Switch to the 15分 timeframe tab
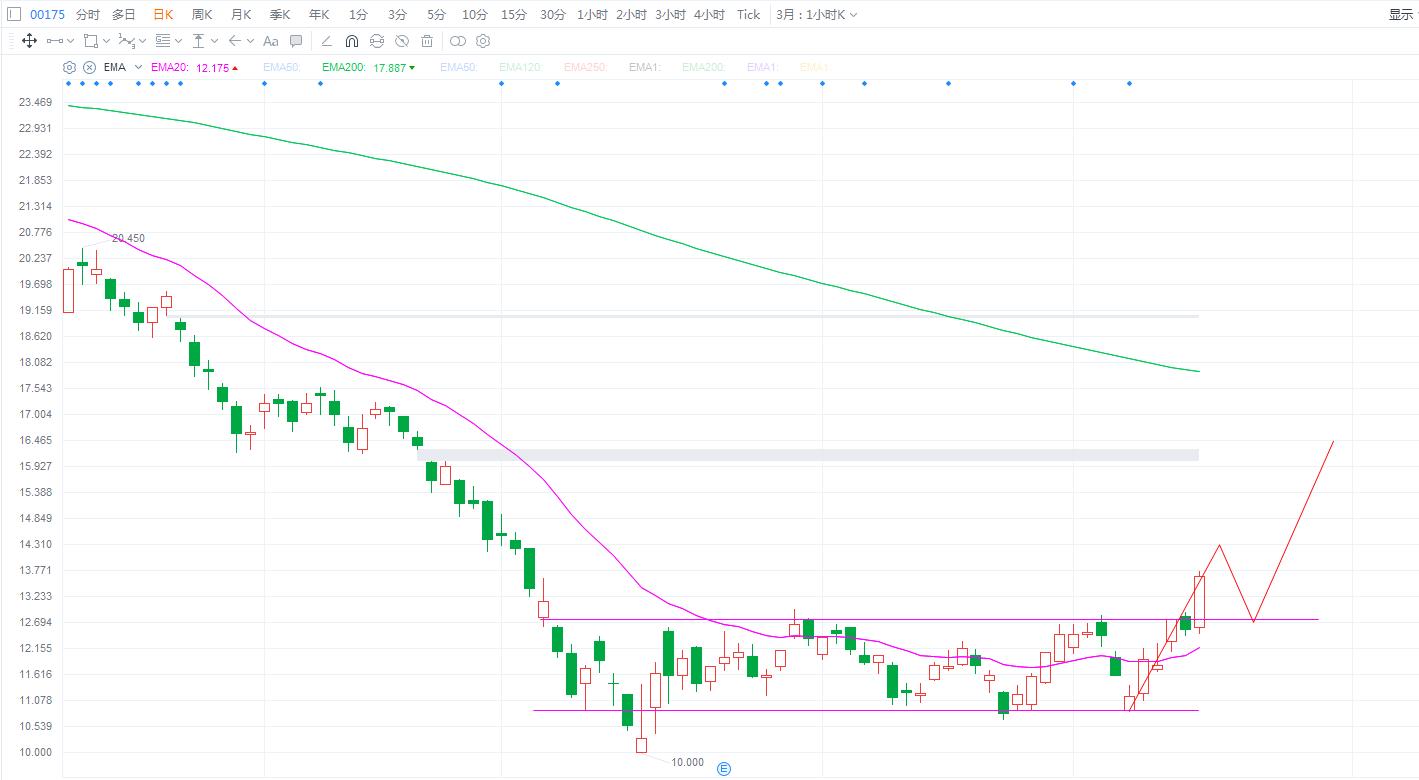Screen dimensions: 1419x780 [x=514, y=14]
